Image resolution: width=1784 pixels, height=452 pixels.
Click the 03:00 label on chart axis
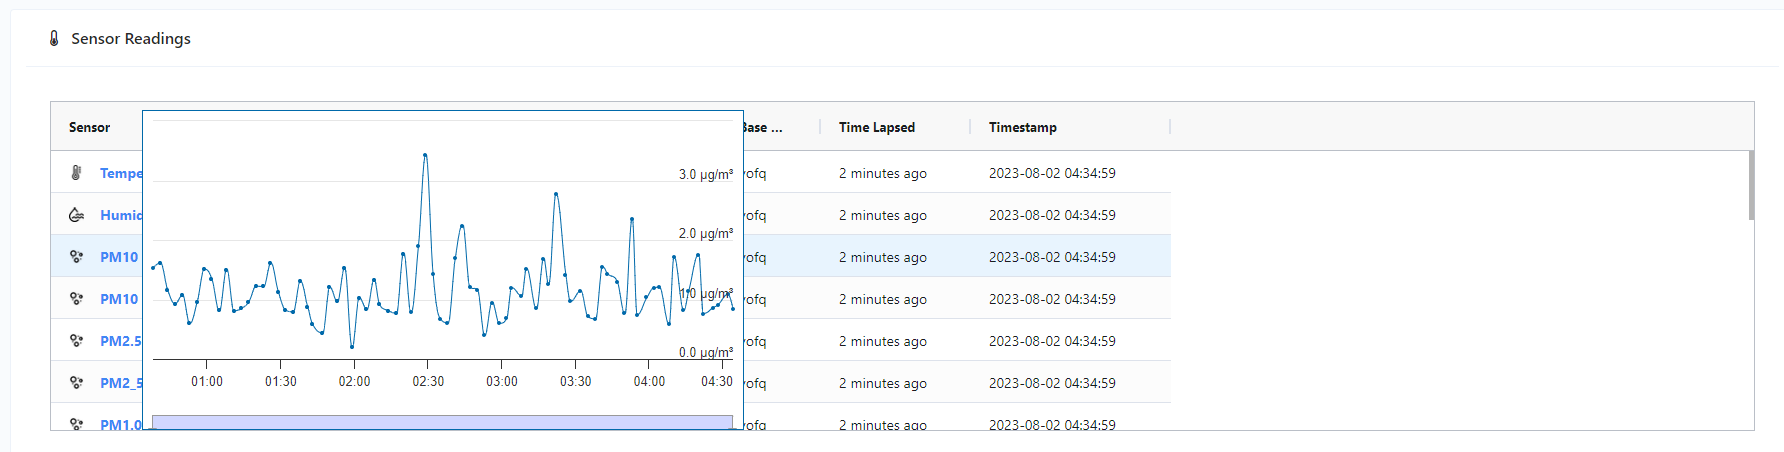point(502,382)
